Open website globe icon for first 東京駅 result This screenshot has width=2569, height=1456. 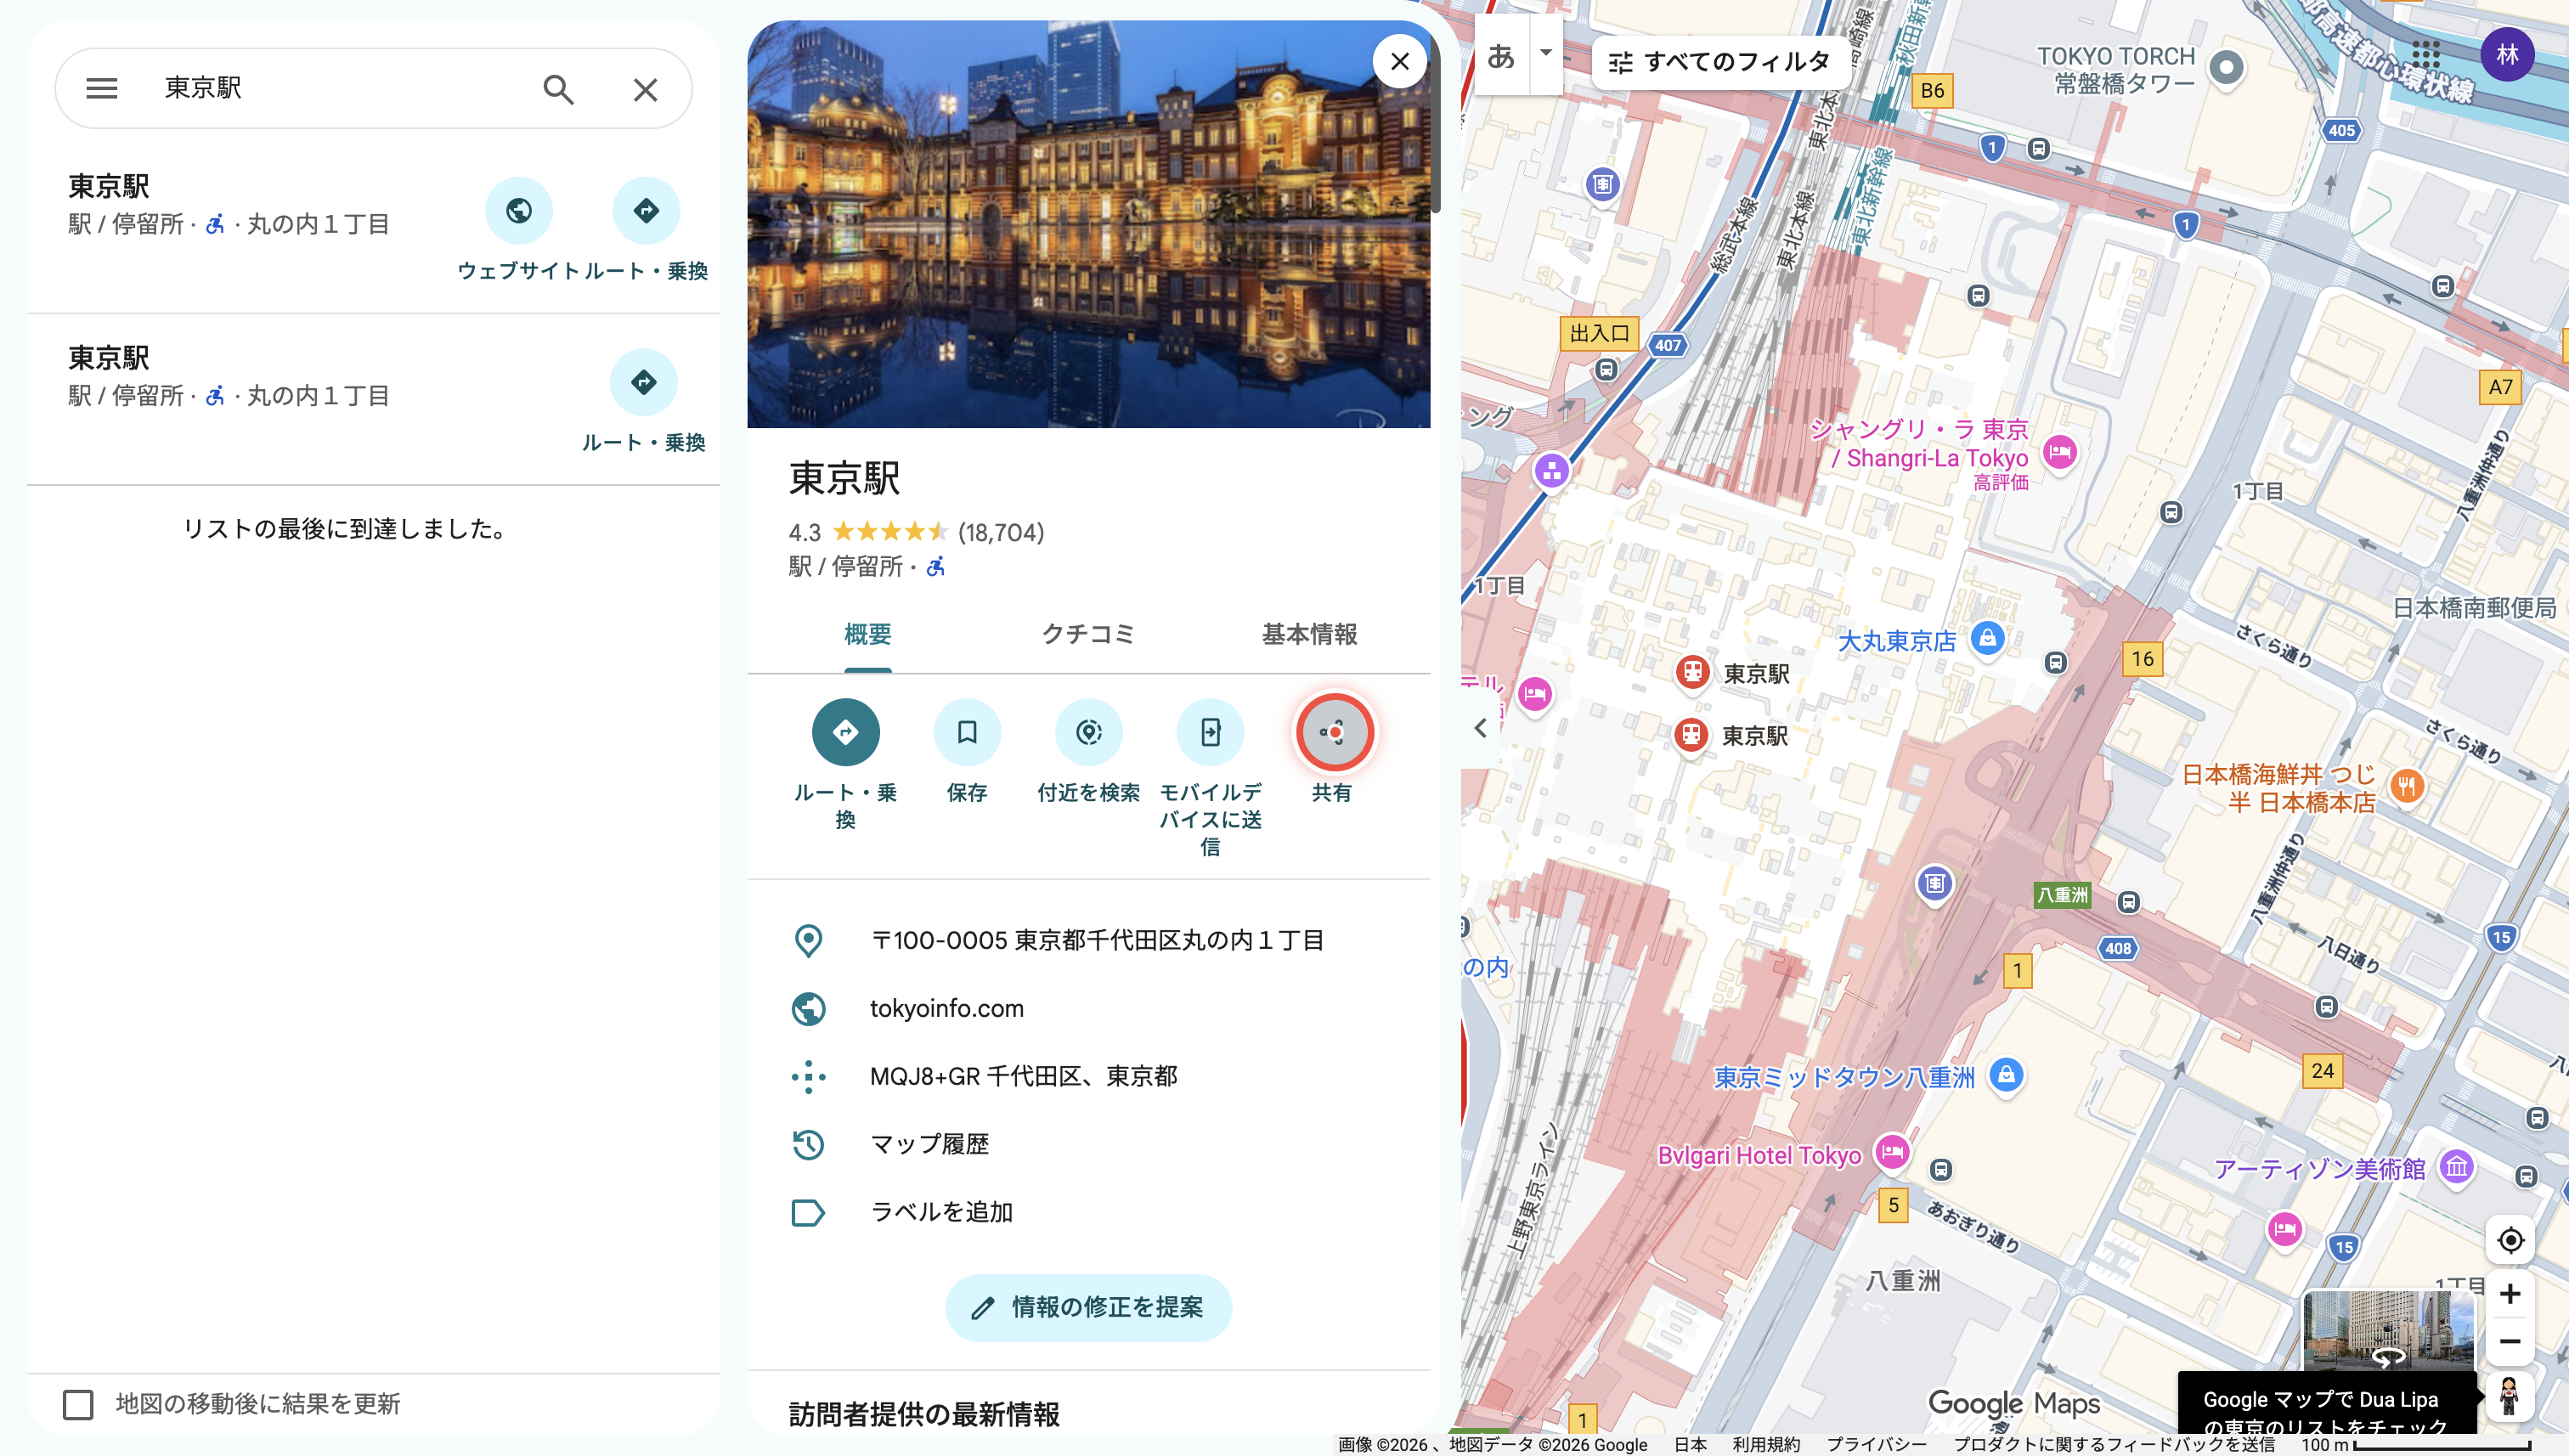pyautogui.click(x=519, y=211)
